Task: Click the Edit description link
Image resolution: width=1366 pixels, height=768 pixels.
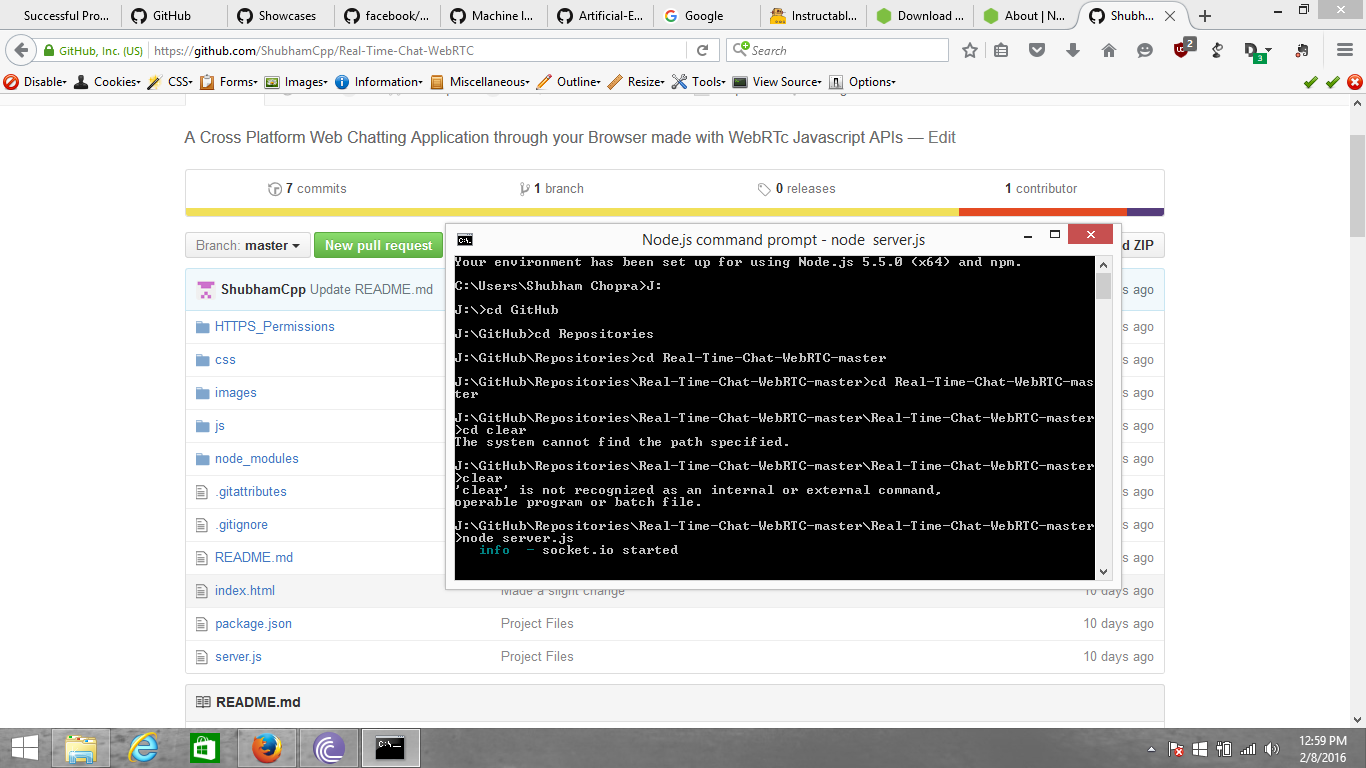Action: [942, 138]
